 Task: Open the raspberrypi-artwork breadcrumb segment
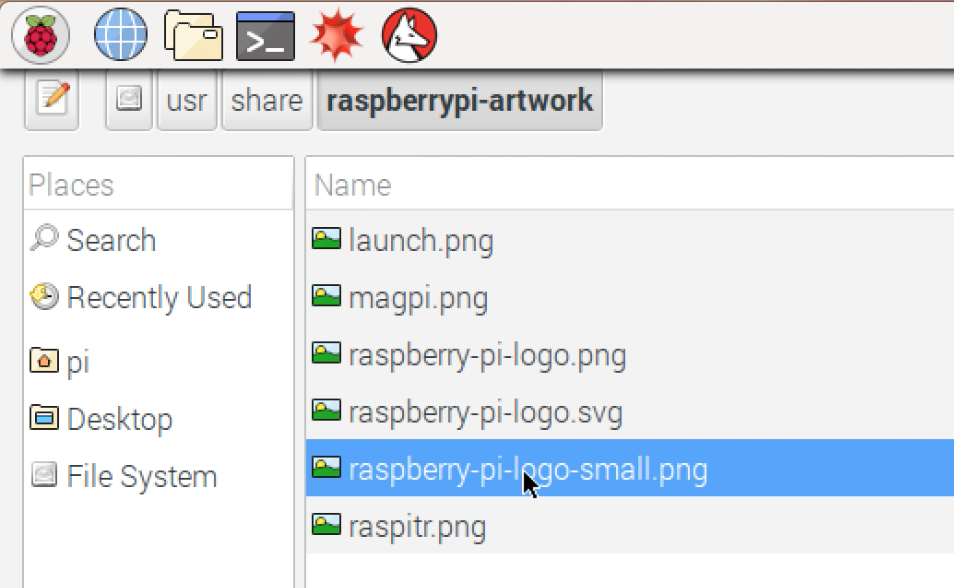460,99
